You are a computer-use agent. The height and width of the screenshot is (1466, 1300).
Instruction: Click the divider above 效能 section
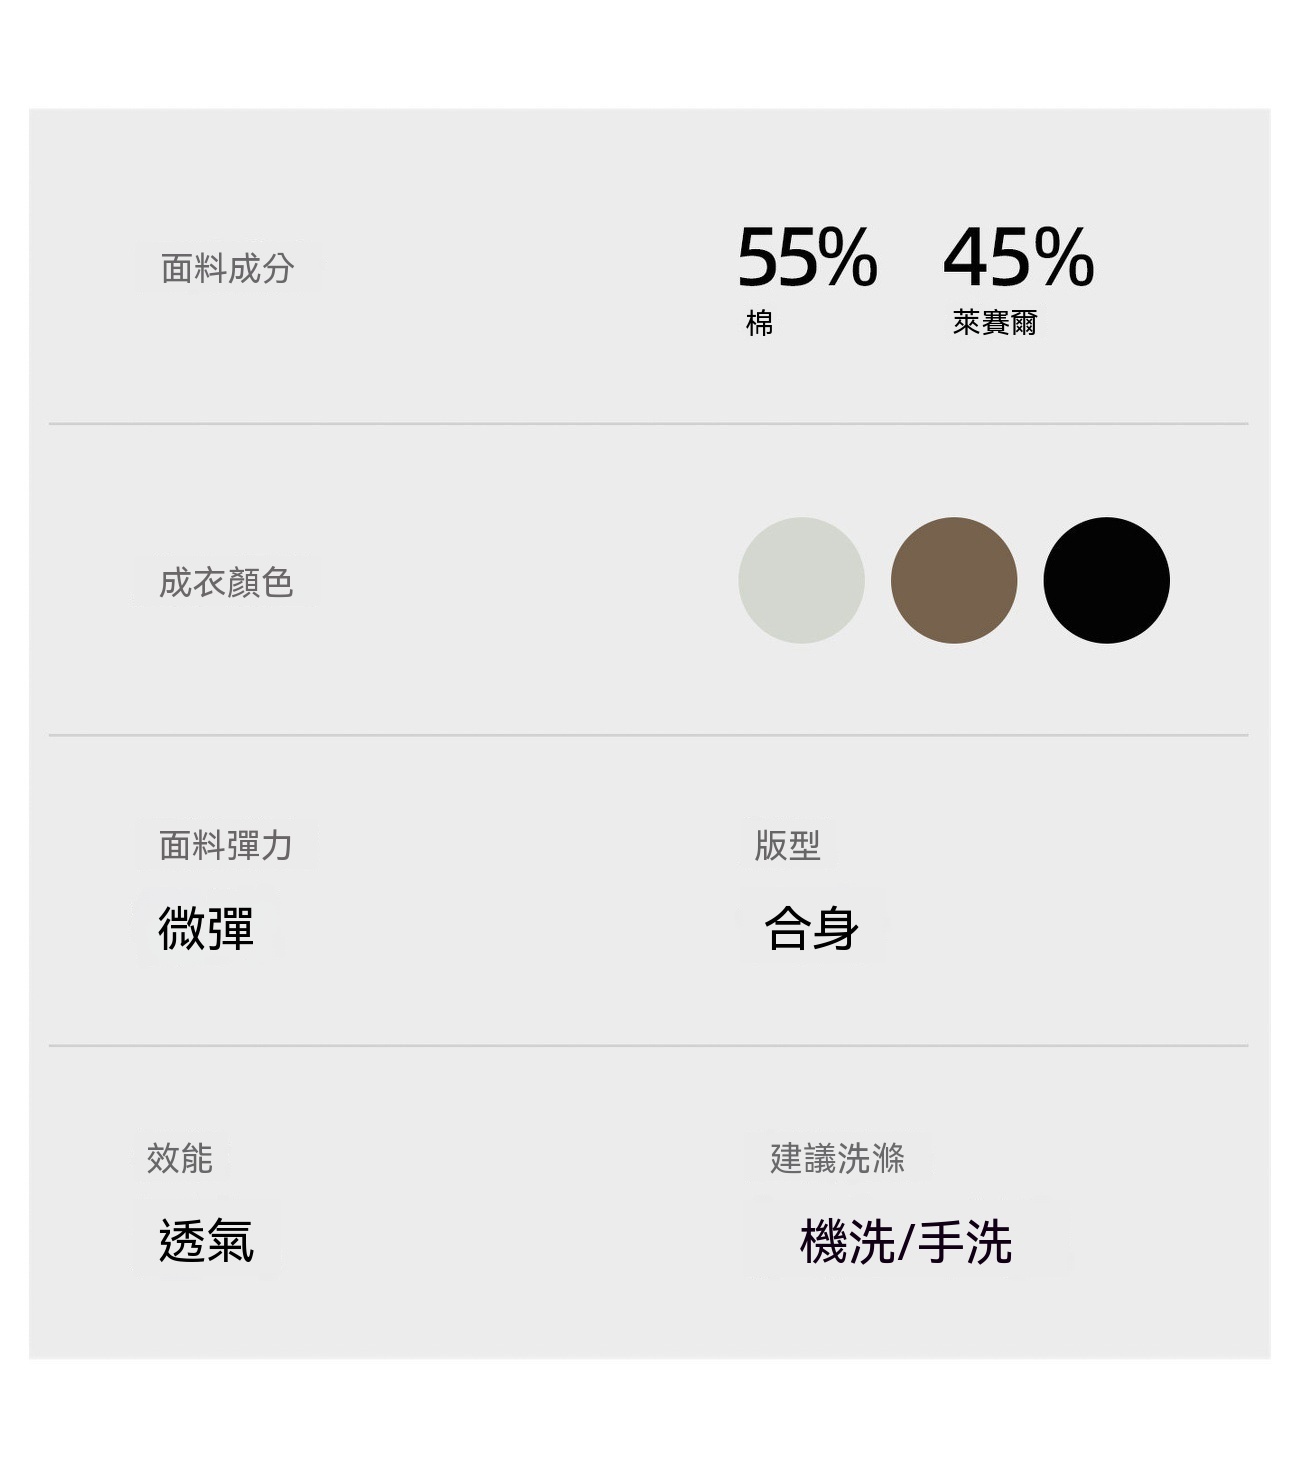[648, 1045]
